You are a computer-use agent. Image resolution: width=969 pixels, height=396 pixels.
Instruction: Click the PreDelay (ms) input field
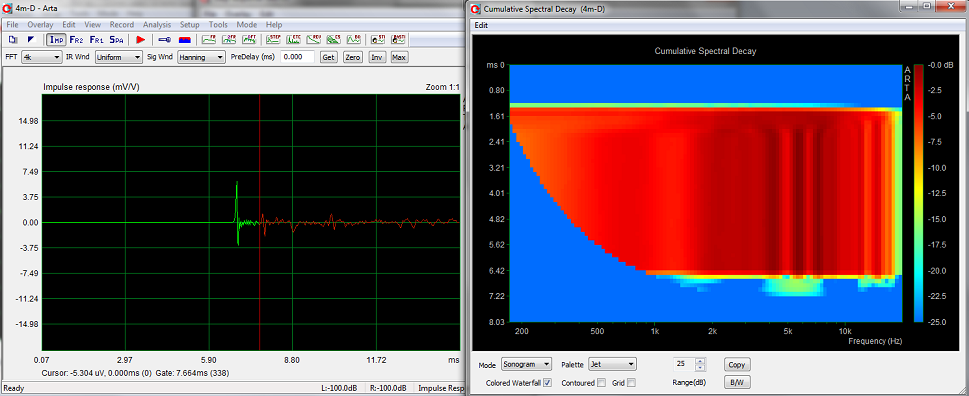pos(297,57)
